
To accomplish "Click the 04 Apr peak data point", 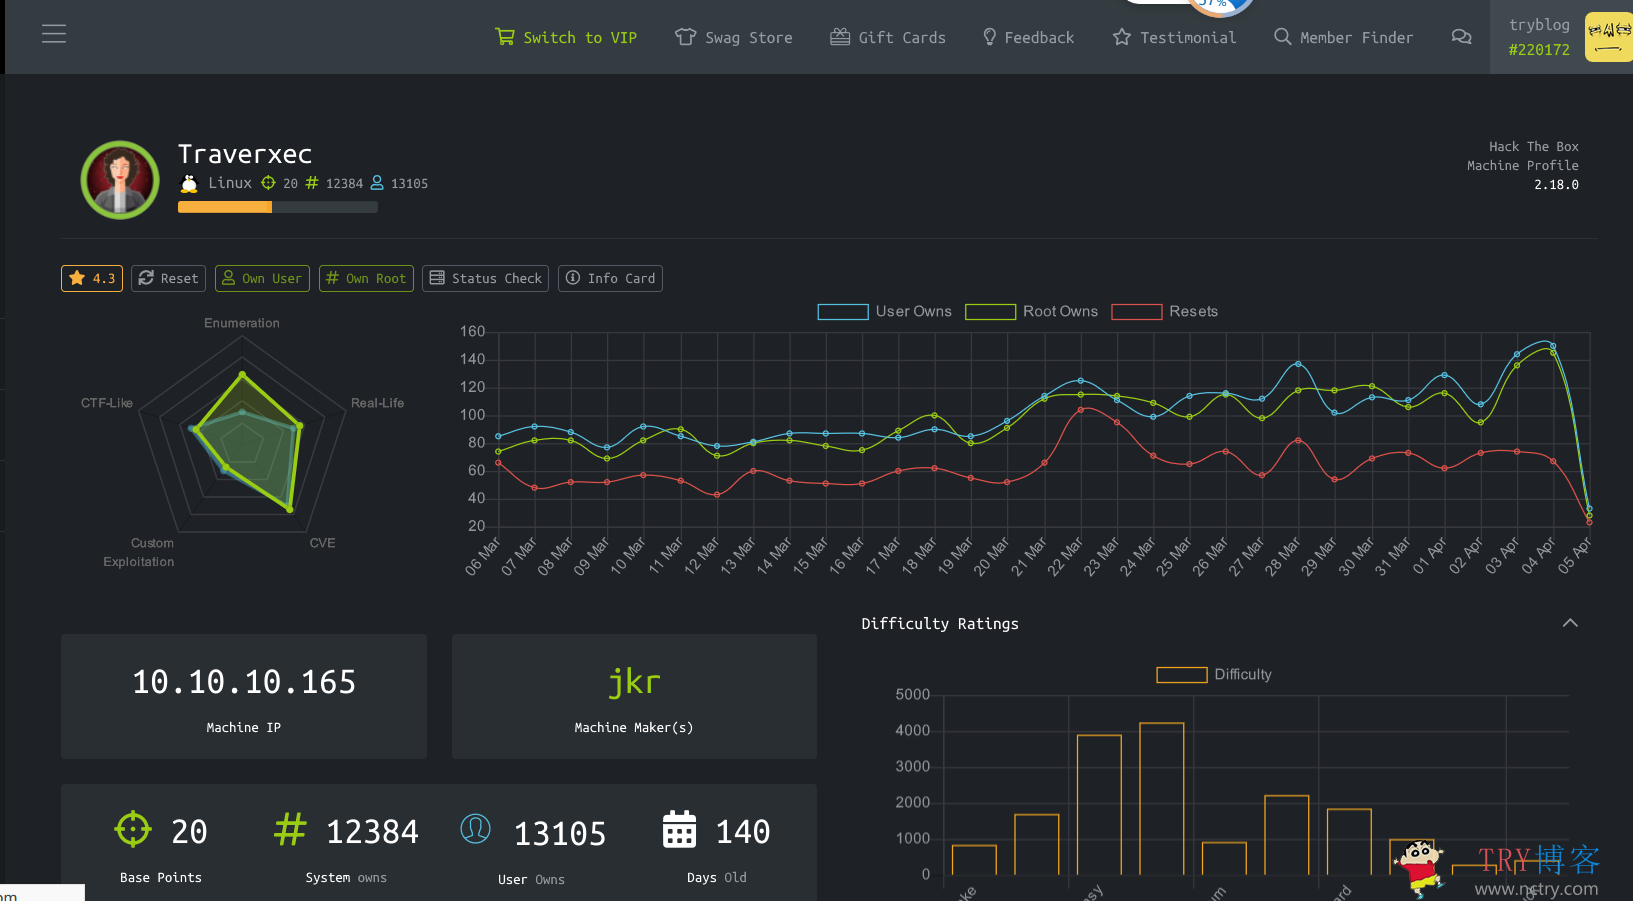I will click(x=1553, y=346).
